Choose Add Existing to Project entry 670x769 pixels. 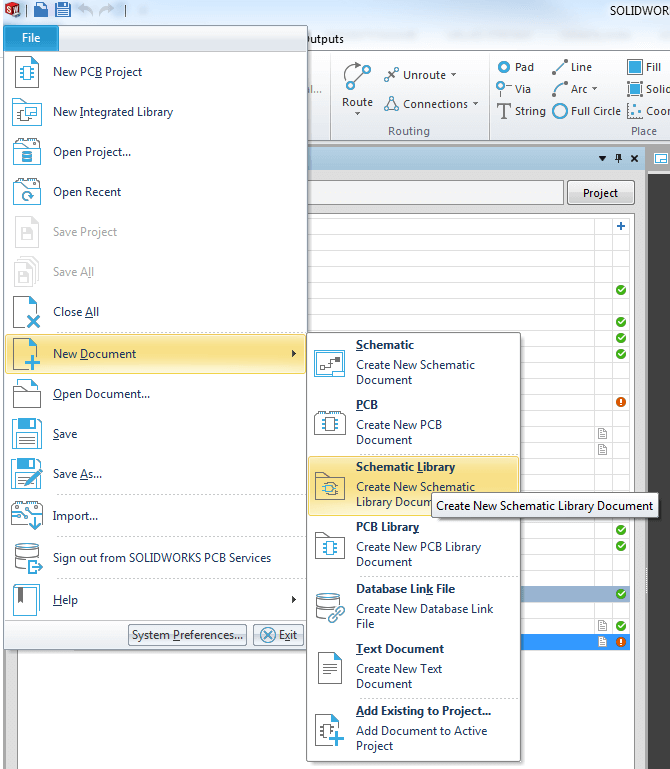(x=413, y=729)
